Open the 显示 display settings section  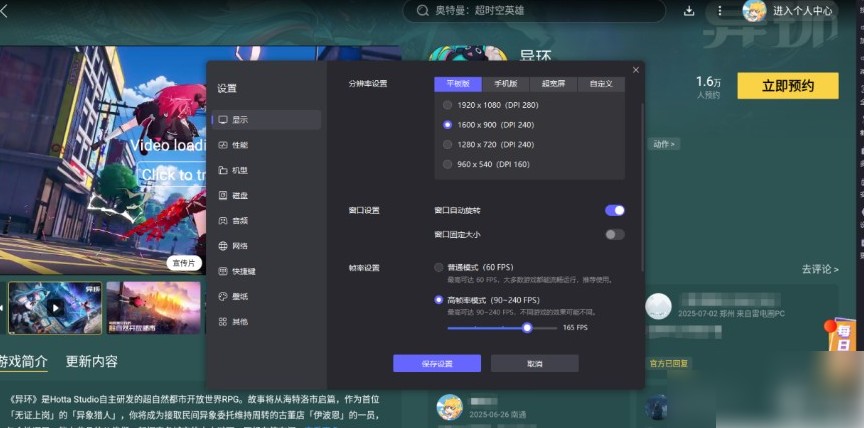tap(266, 120)
